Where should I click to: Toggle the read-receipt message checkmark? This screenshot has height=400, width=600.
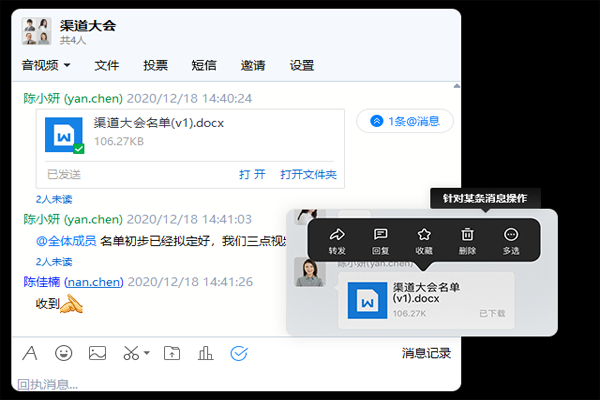click(x=239, y=353)
